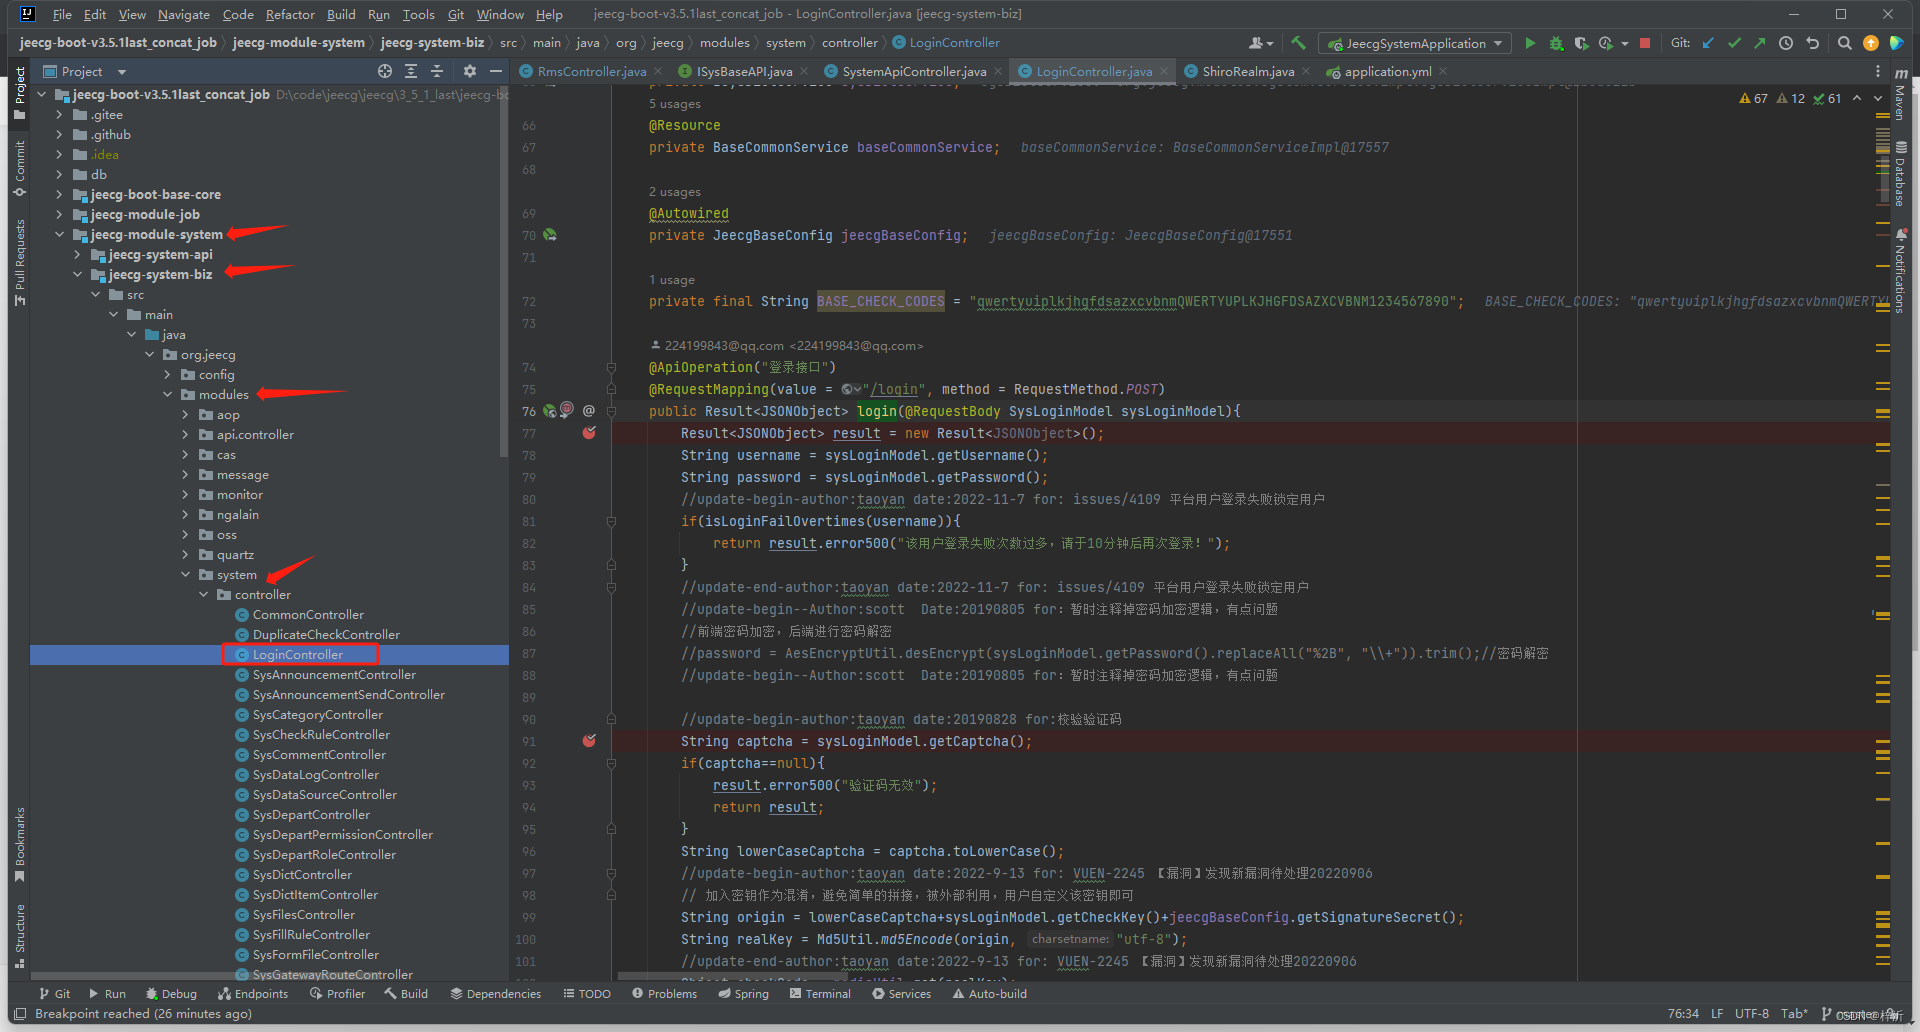Click the 67 warnings inspection indicator
This screenshot has height=1032, width=1920.
tap(1754, 98)
